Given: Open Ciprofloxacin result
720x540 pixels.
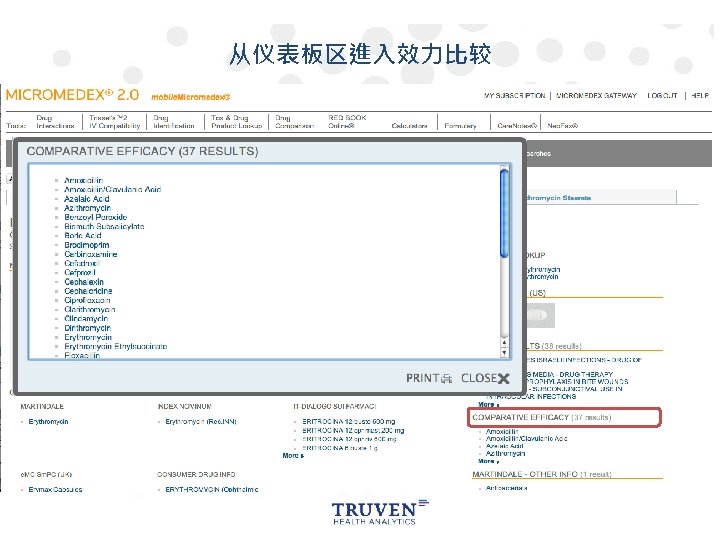Looking at the screenshot, I should click(x=87, y=300).
